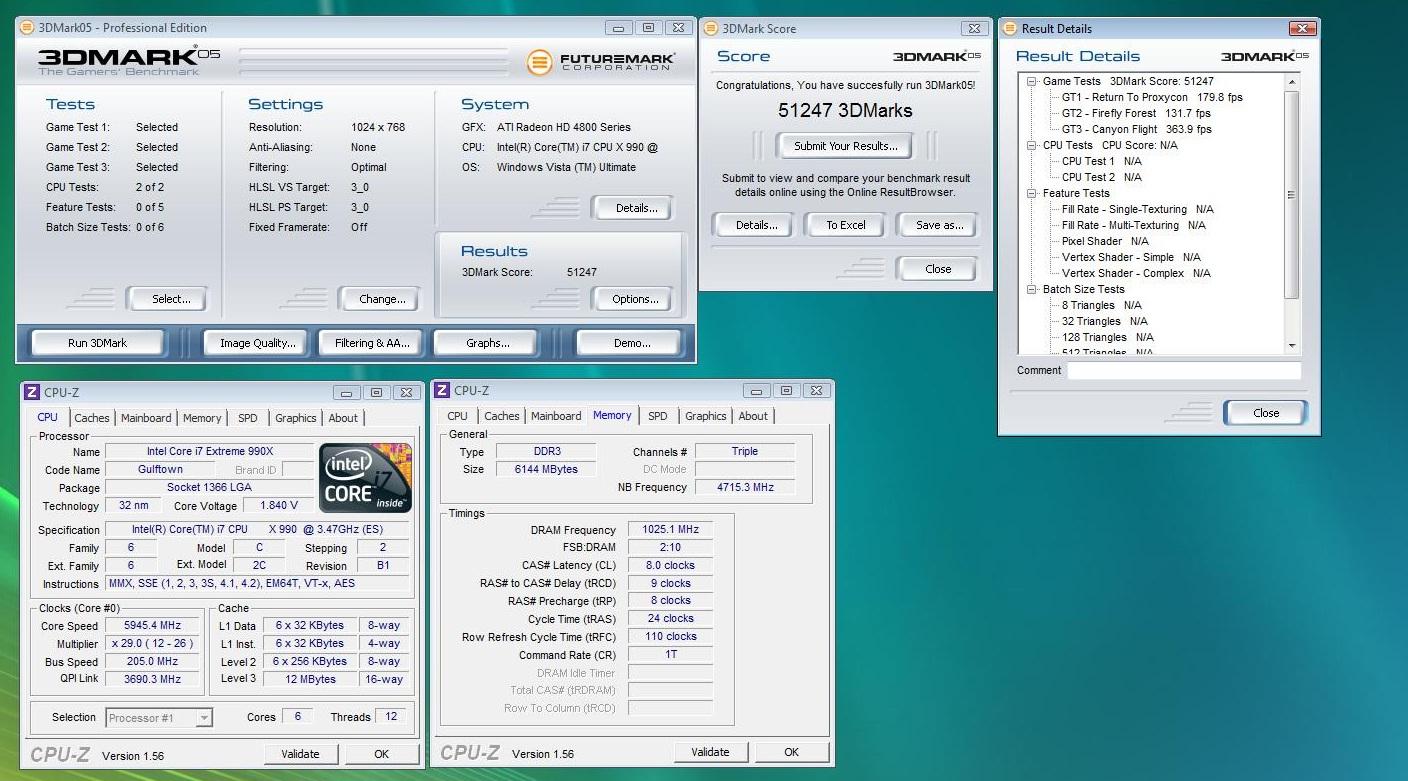Image resolution: width=1408 pixels, height=781 pixels.
Task: Click the CPU-Z title icon in the Memory window
Action: click(x=442, y=391)
